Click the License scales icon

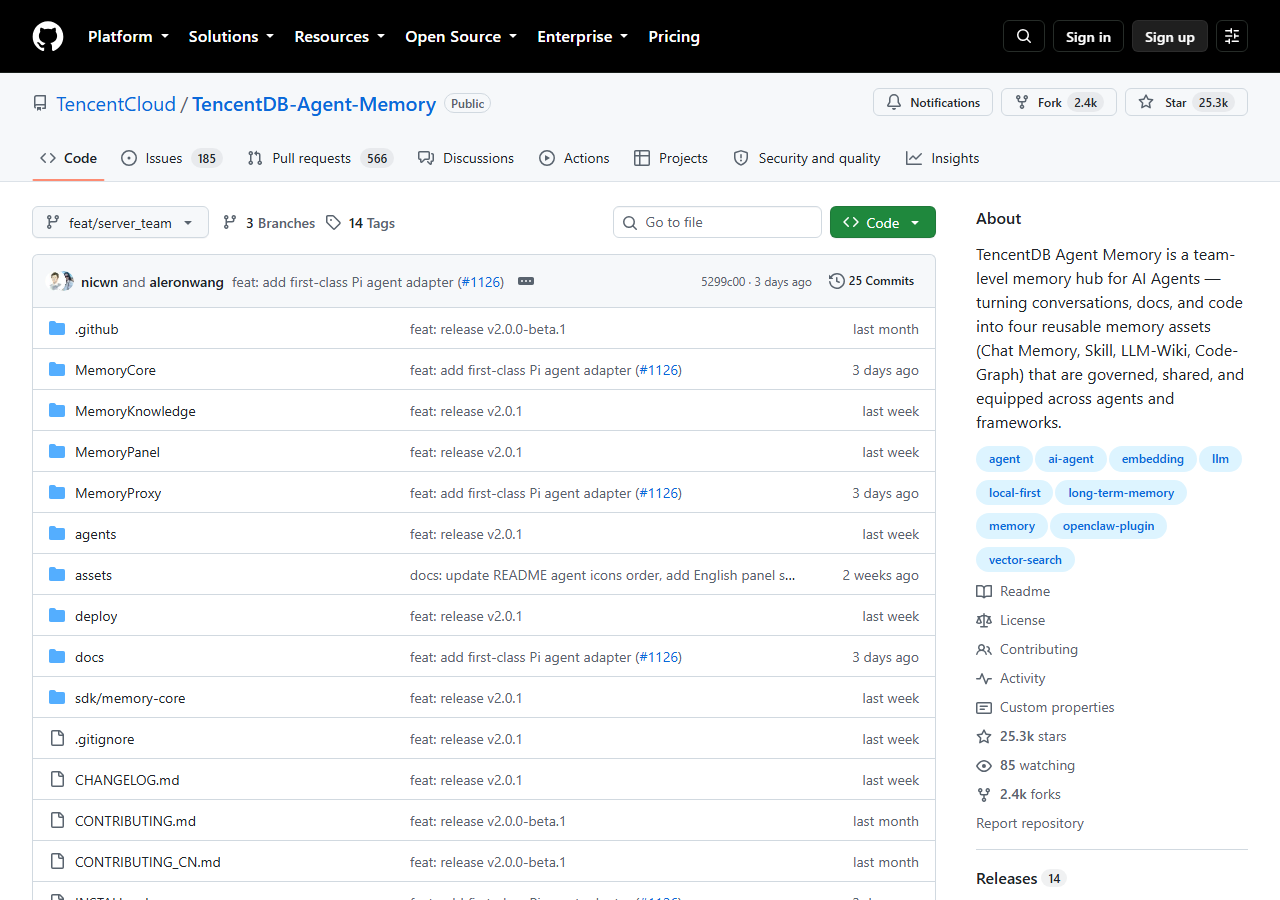pyautogui.click(x=984, y=620)
